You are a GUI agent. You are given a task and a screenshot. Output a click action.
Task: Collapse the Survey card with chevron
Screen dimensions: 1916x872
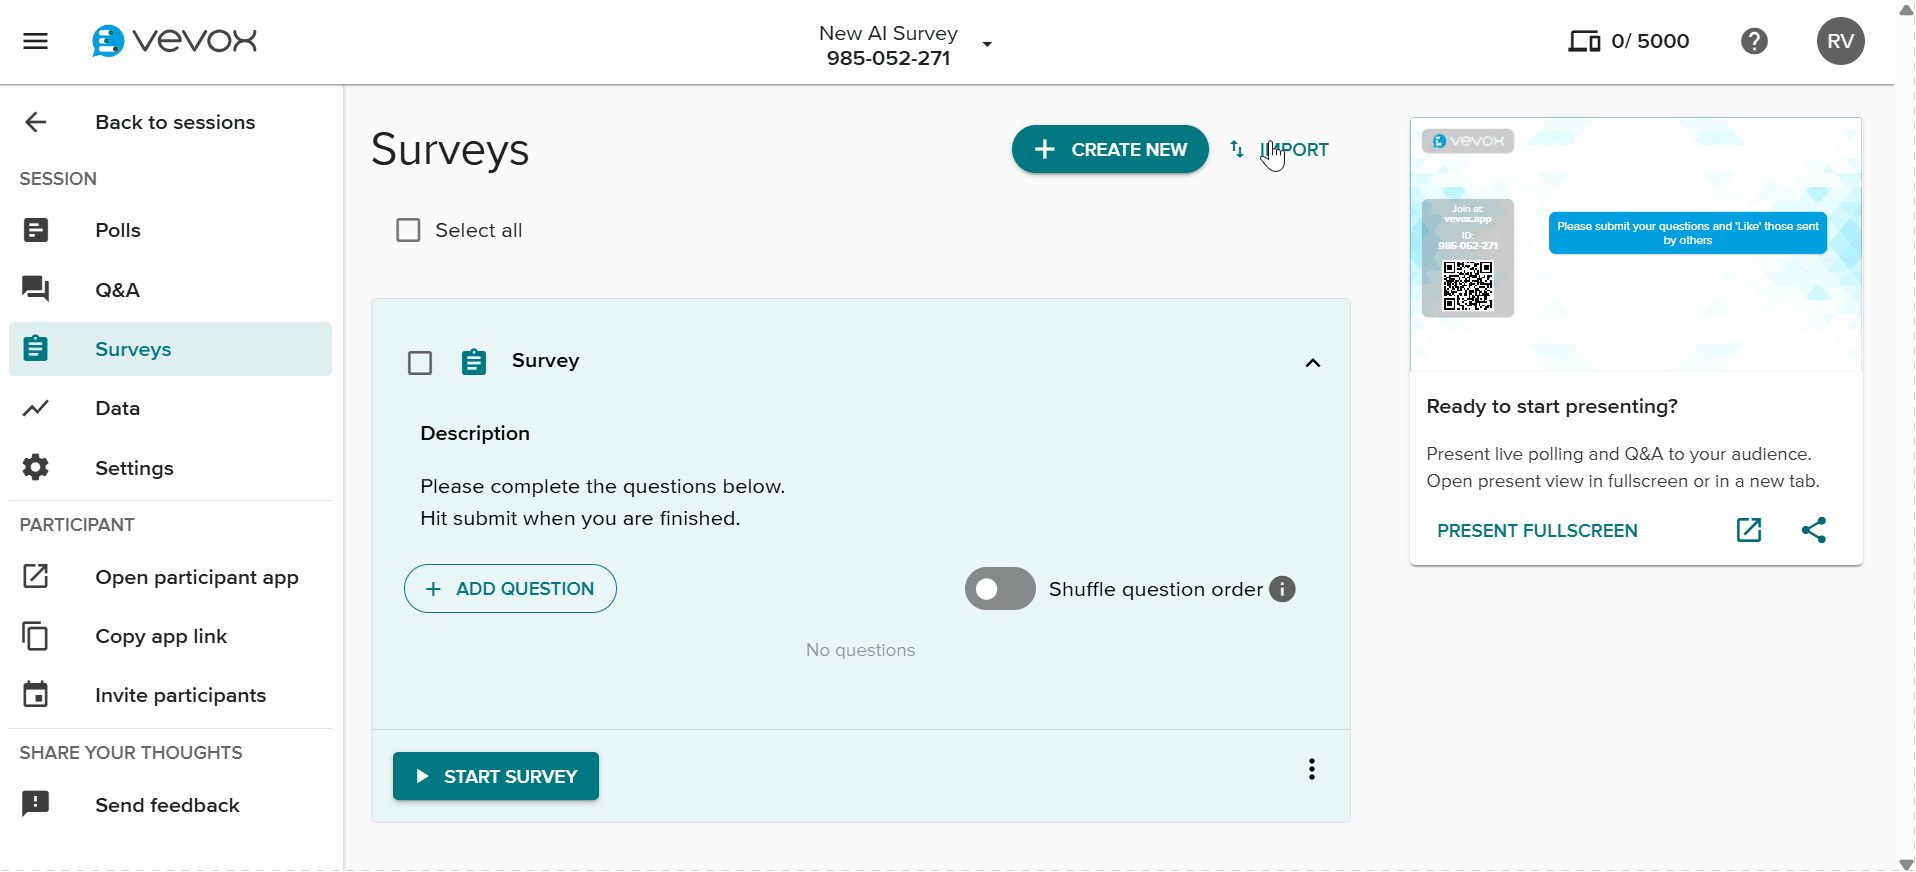click(x=1313, y=362)
